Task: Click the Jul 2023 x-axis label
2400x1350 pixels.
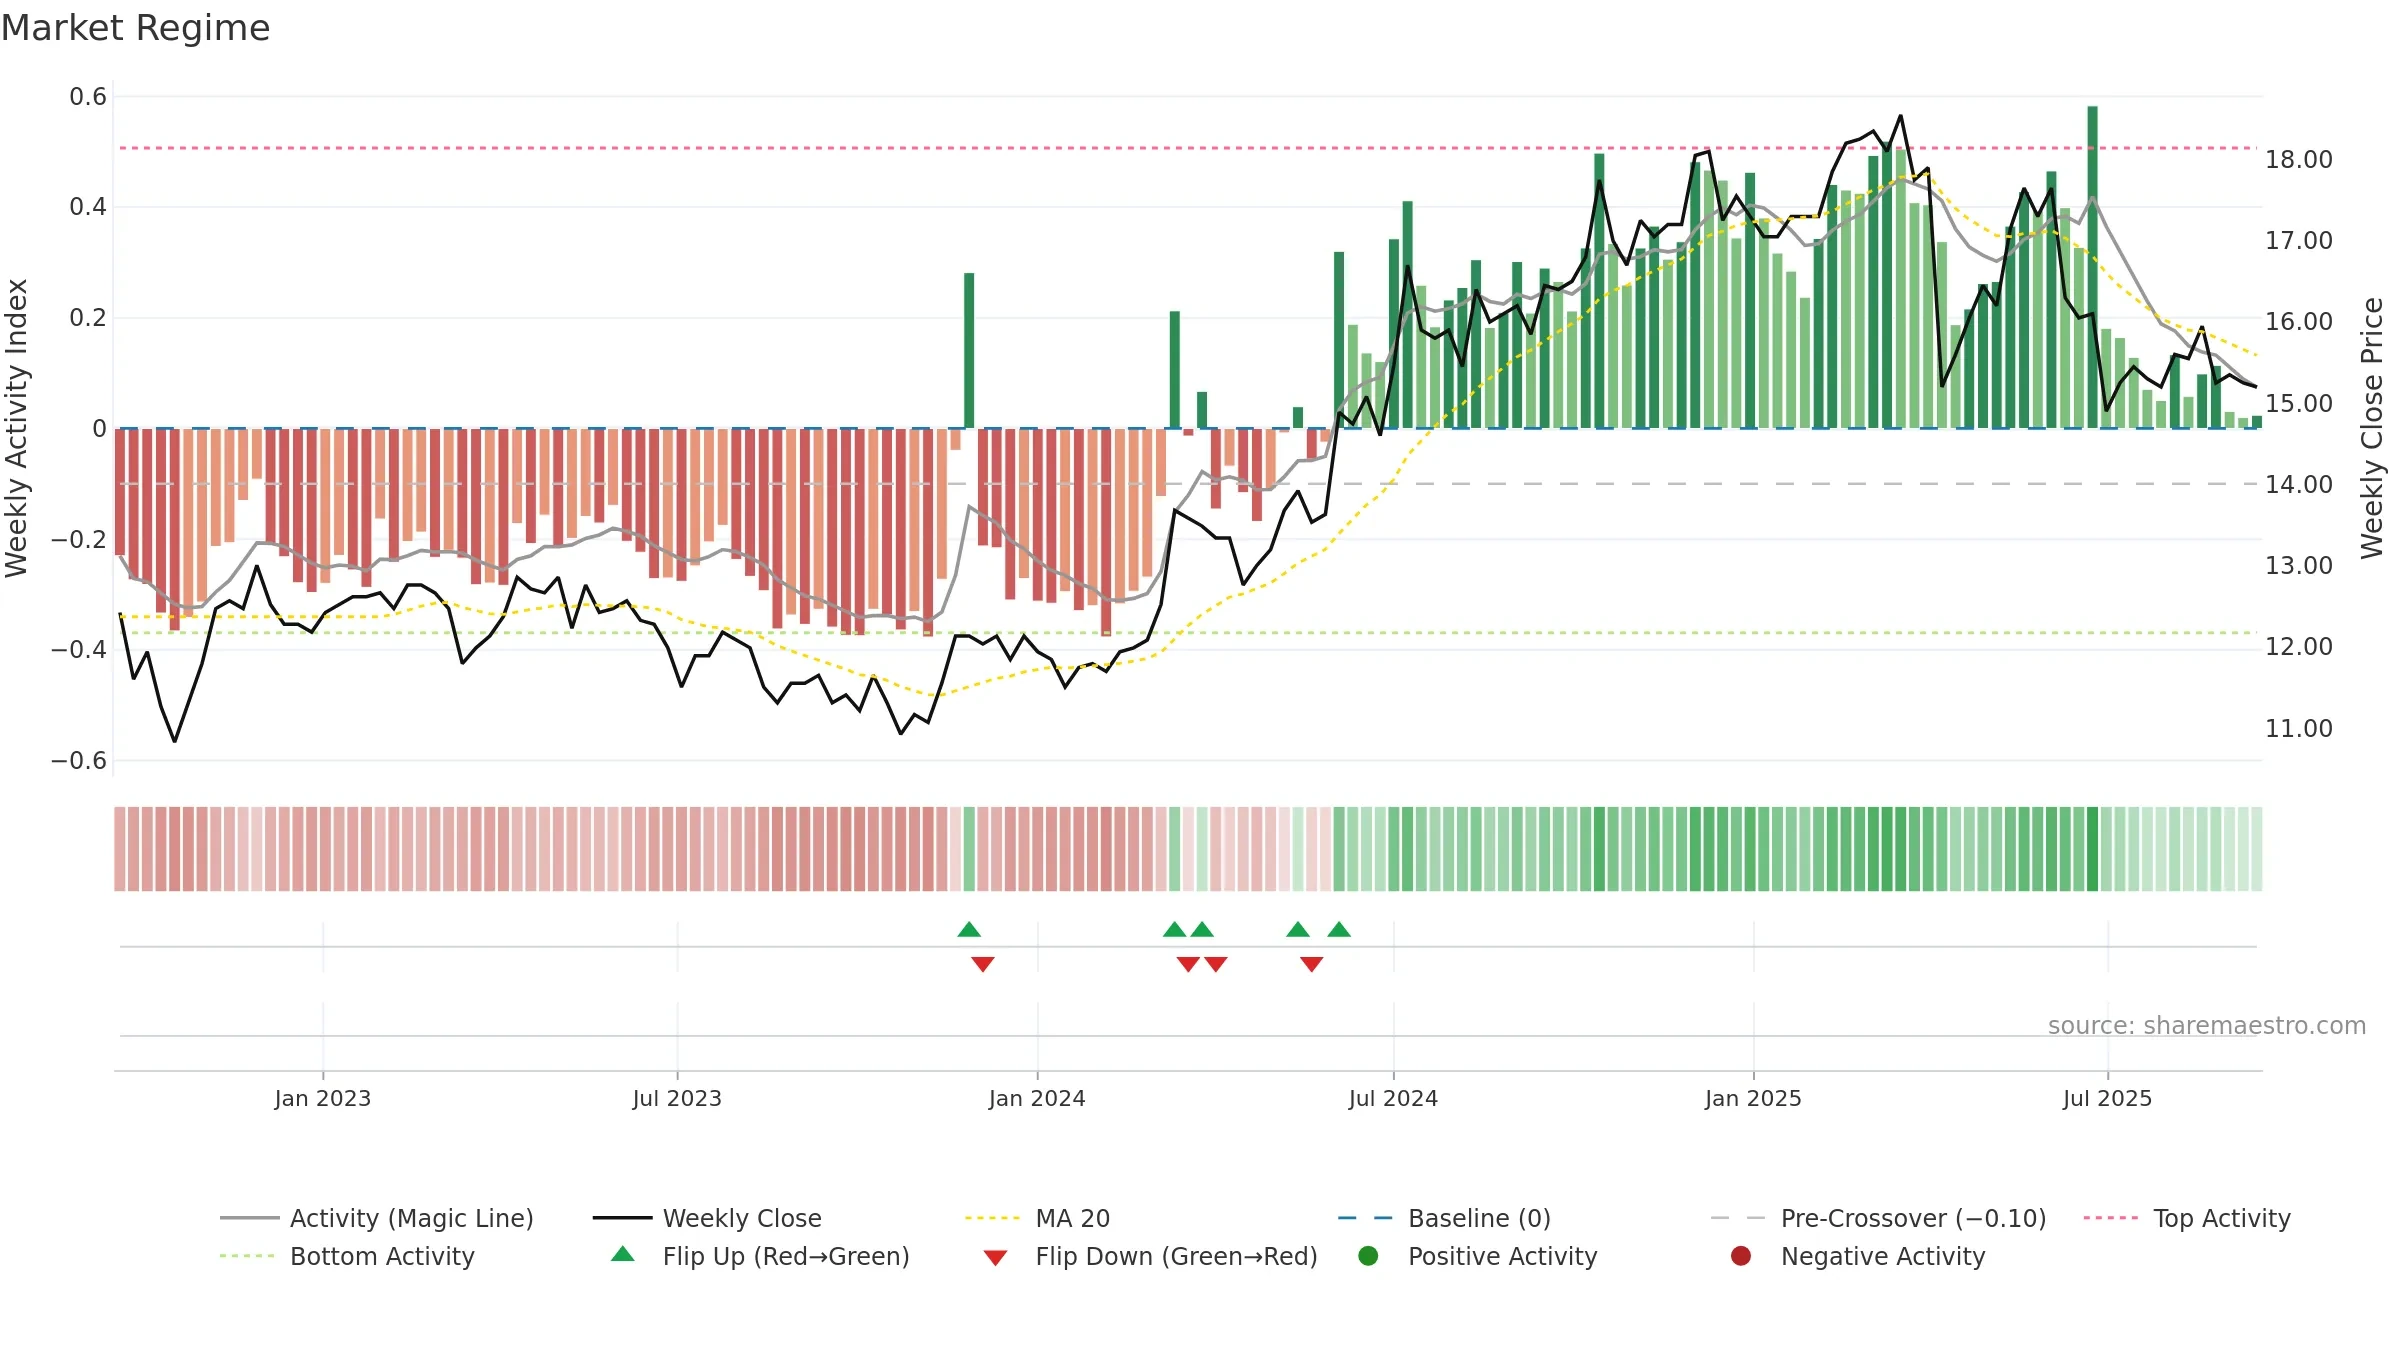Action: pyautogui.click(x=677, y=1099)
